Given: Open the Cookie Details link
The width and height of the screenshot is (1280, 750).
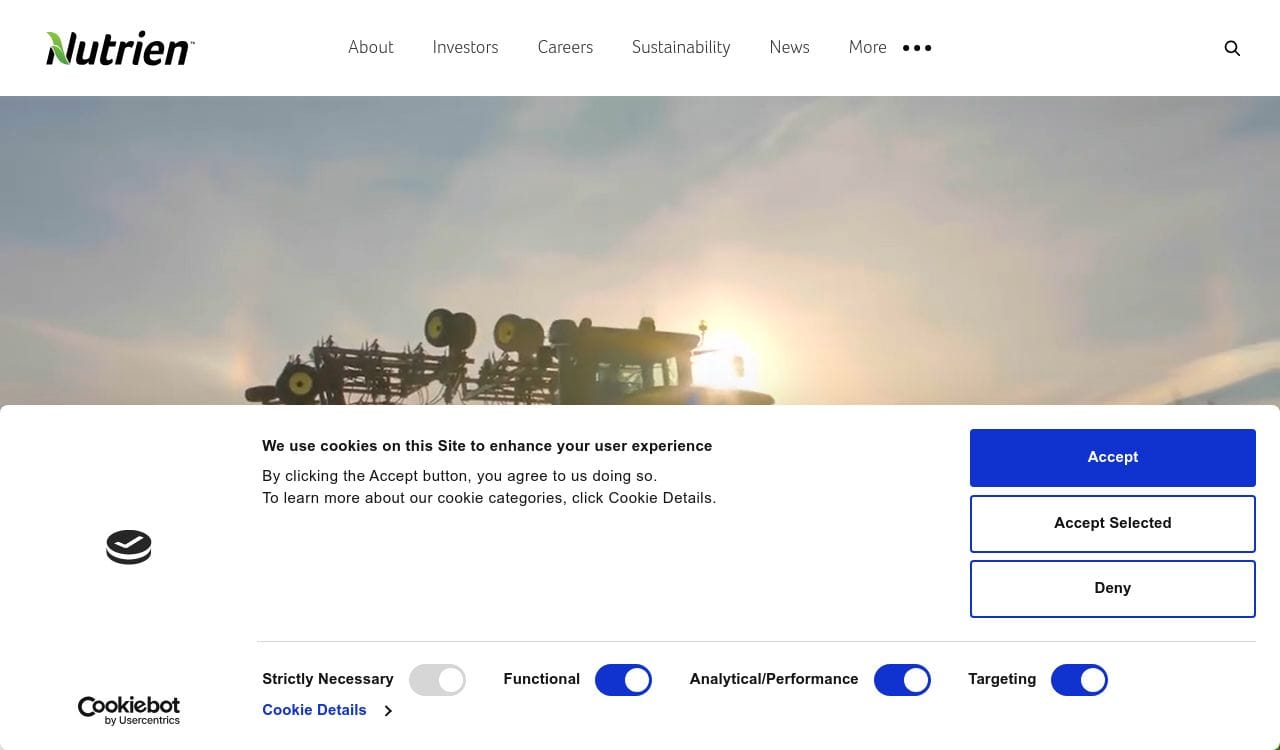Looking at the screenshot, I should point(314,710).
